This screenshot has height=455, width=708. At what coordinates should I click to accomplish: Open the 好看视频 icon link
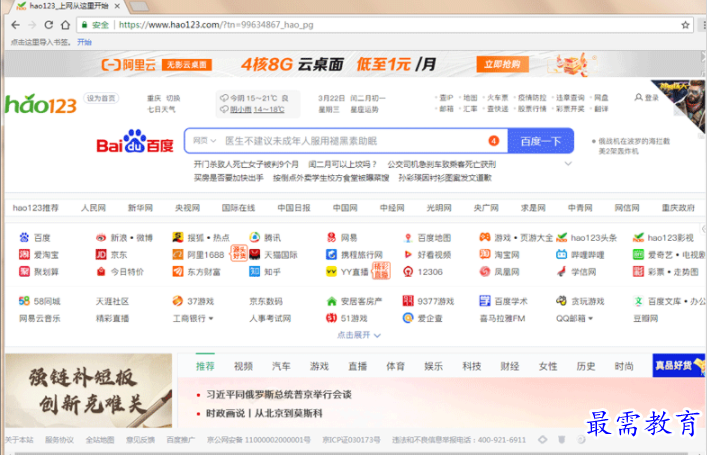[x=408, y=255]
